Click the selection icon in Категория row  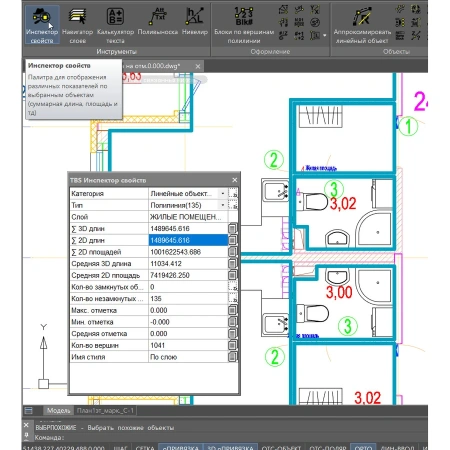pyautogui.click(x=233, y=193)
